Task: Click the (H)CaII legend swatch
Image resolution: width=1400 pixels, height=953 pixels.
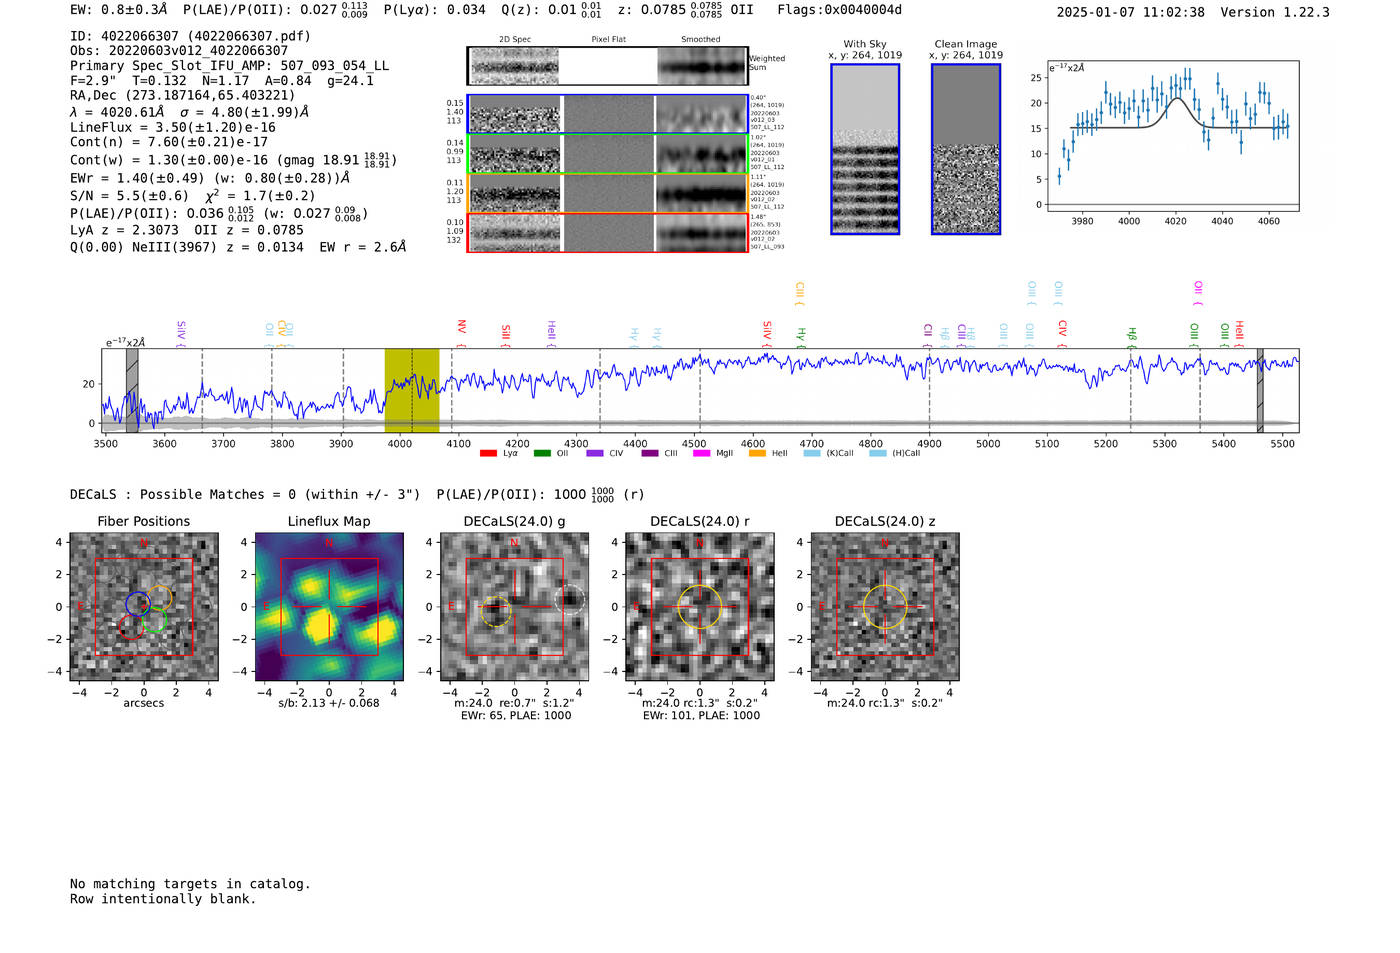Action: click(x=878, y=454)
